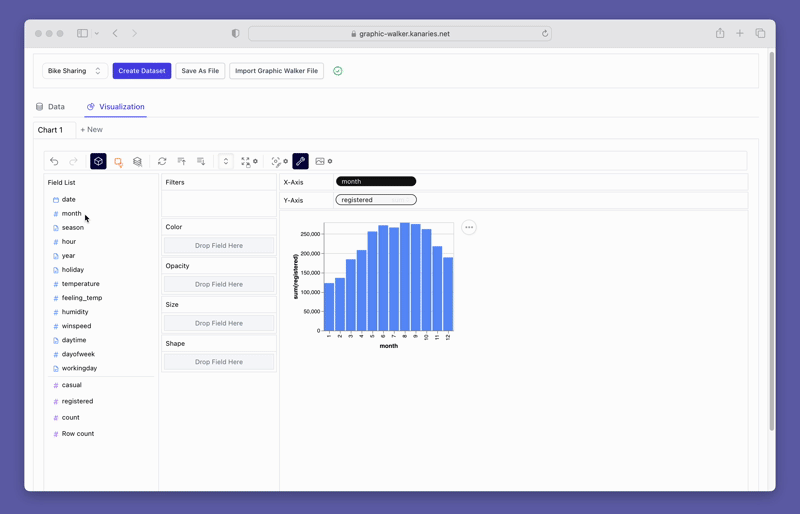Expand the axis resize stepper in toolbar

click(x=226, y=161)
